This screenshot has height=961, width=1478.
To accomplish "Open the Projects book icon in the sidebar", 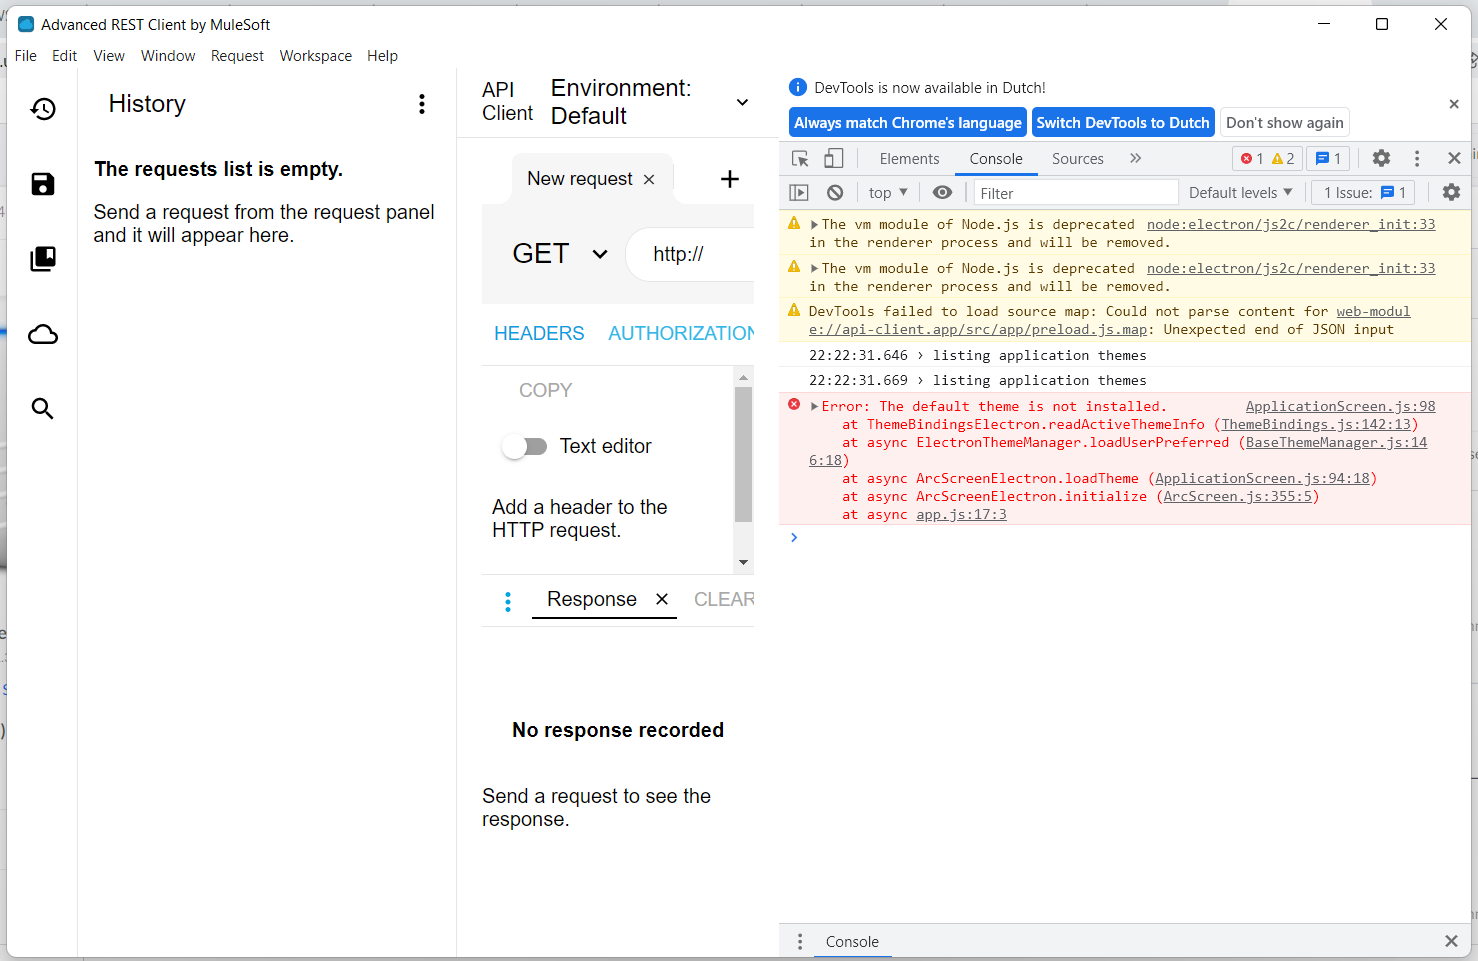I will point(43,258).
